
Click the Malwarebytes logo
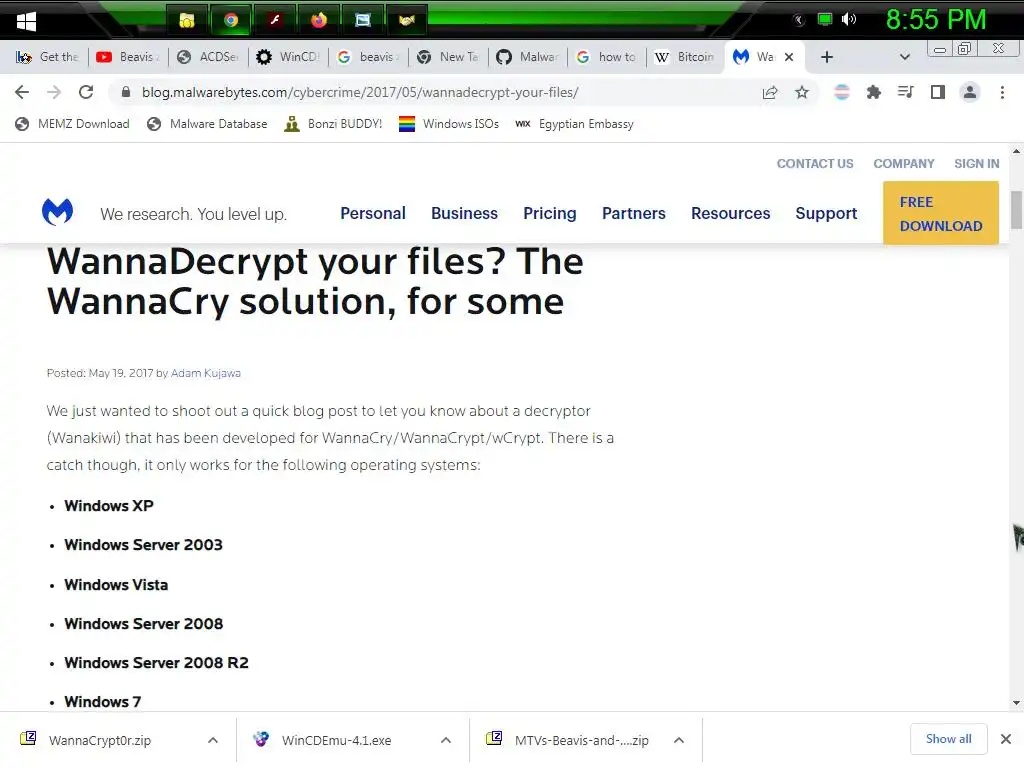click(x=57, y=212)
